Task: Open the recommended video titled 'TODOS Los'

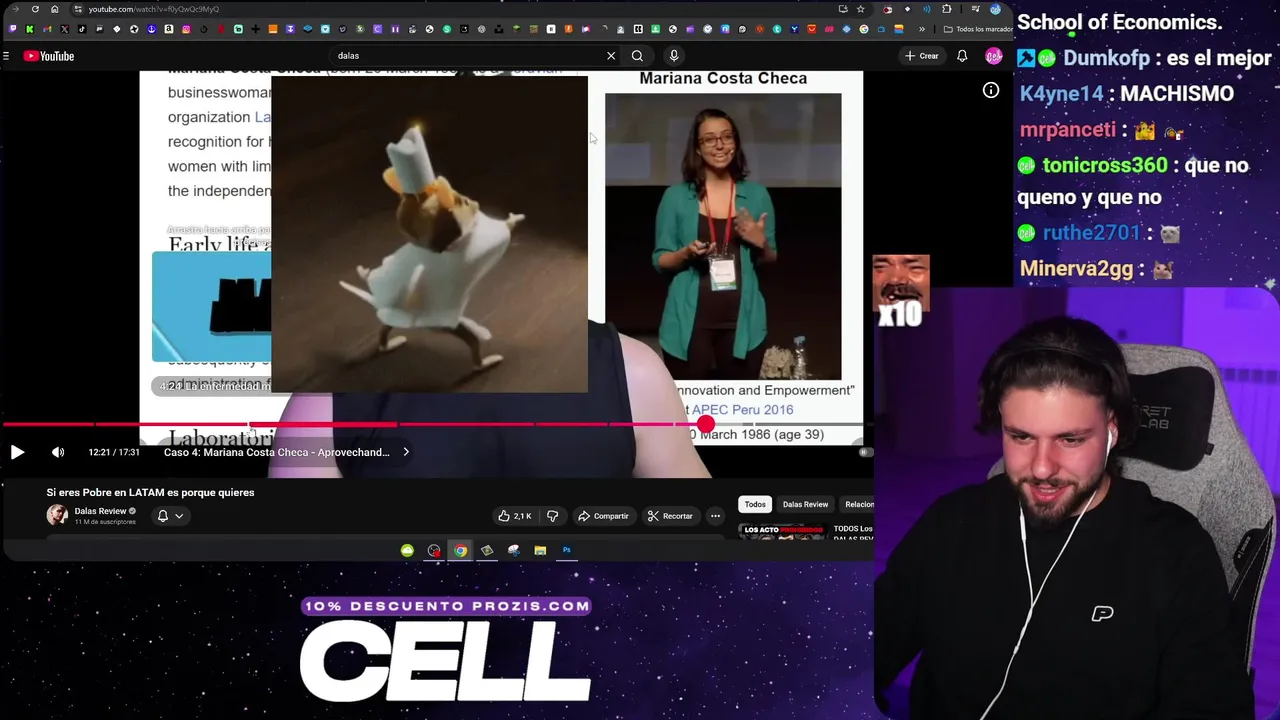Action: pyautogui.click(x=853, y=529)
